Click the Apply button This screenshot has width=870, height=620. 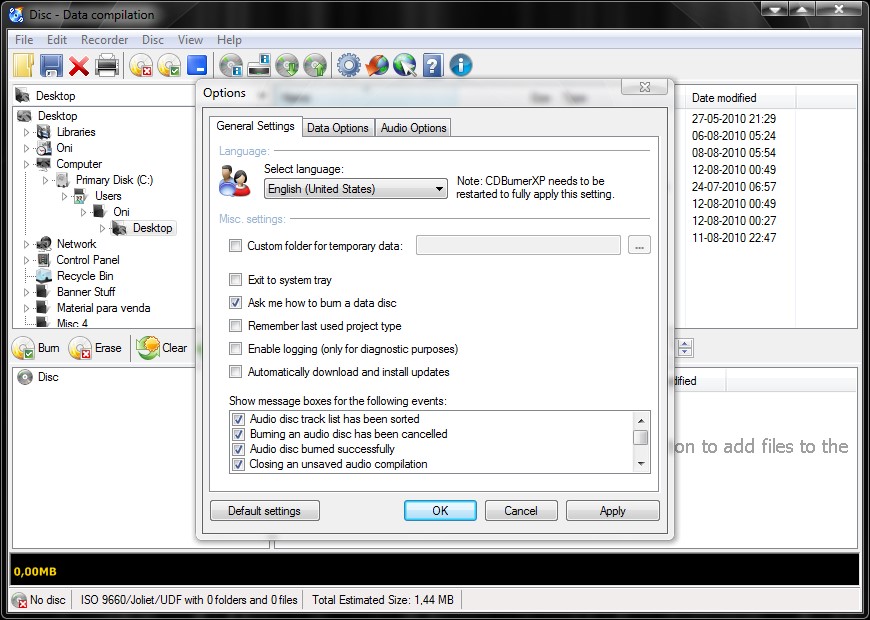click(x=612, y=511)
